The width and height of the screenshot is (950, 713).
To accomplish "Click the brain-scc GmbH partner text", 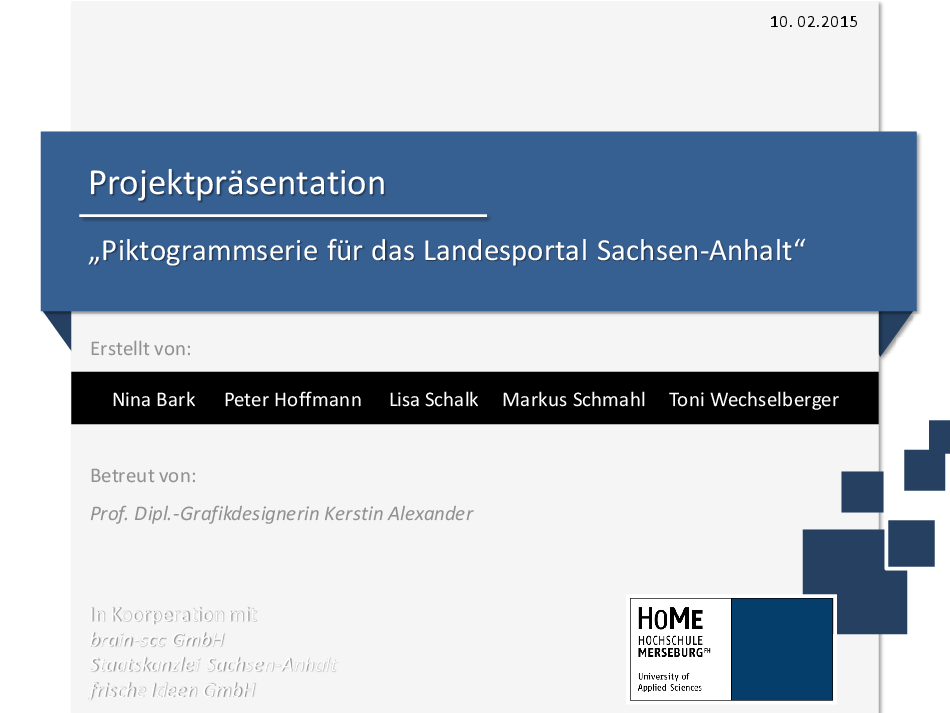I will tap(158, 640).
